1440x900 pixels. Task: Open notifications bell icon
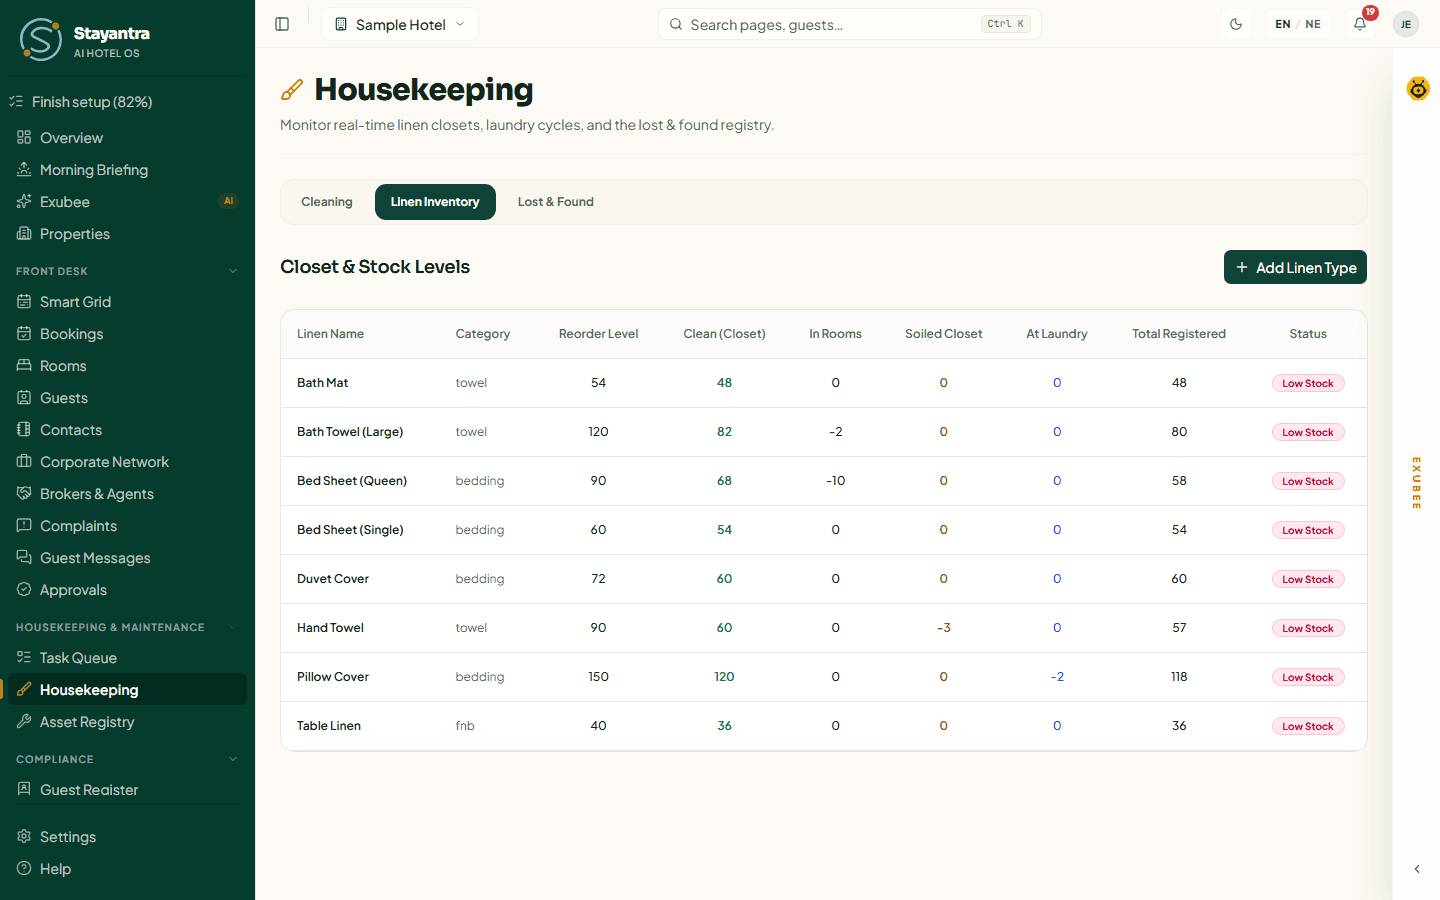coord(1360,24)
